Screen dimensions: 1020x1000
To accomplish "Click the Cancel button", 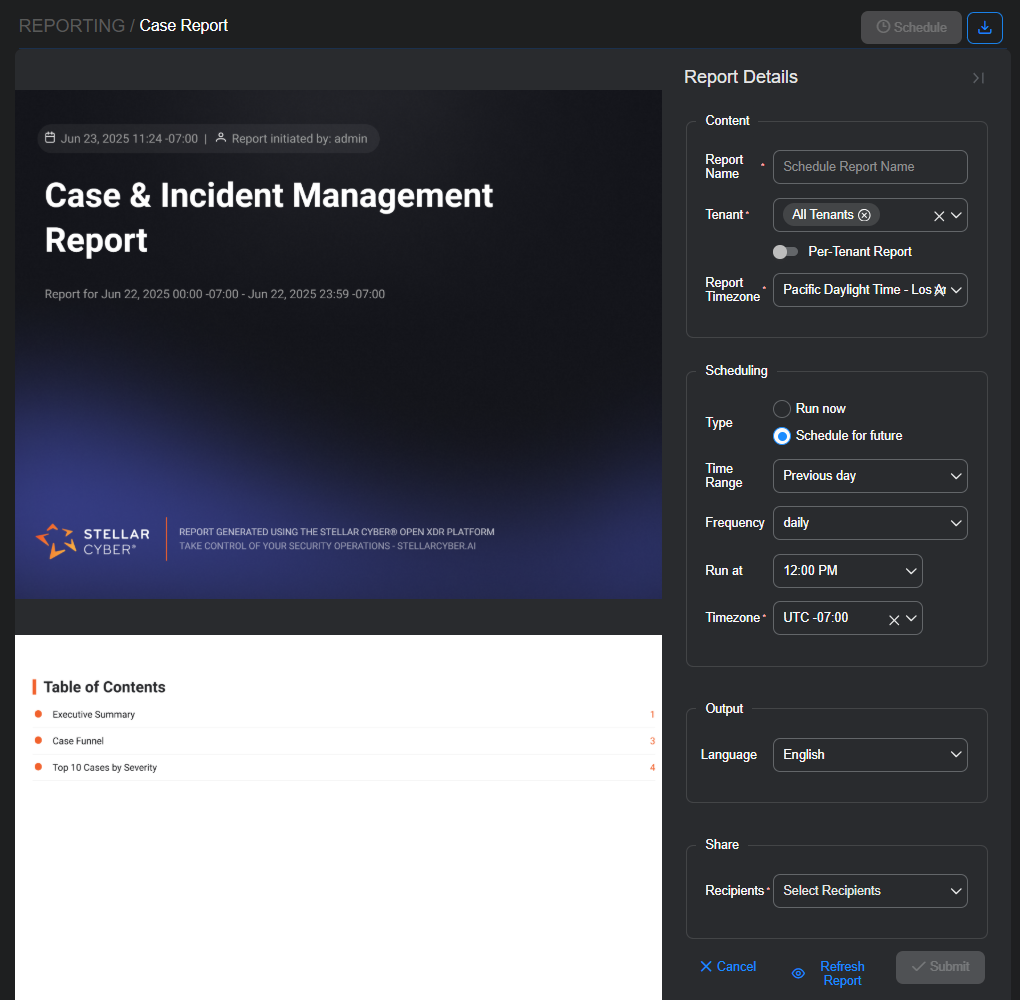I will click(x=728, y=966).
